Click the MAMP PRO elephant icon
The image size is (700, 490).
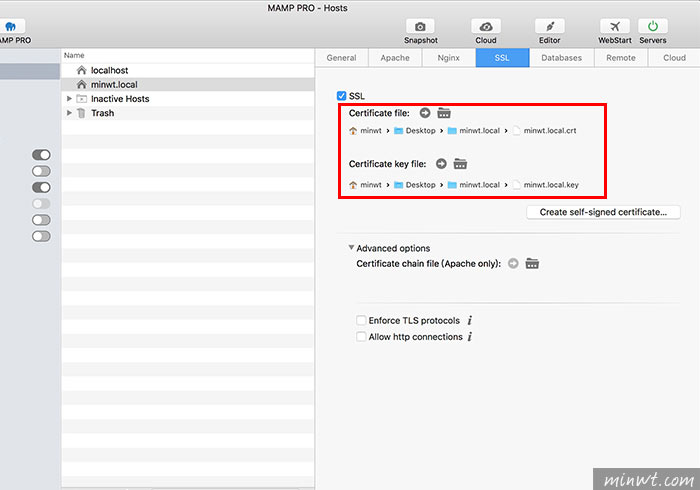[x=11, y=27]
